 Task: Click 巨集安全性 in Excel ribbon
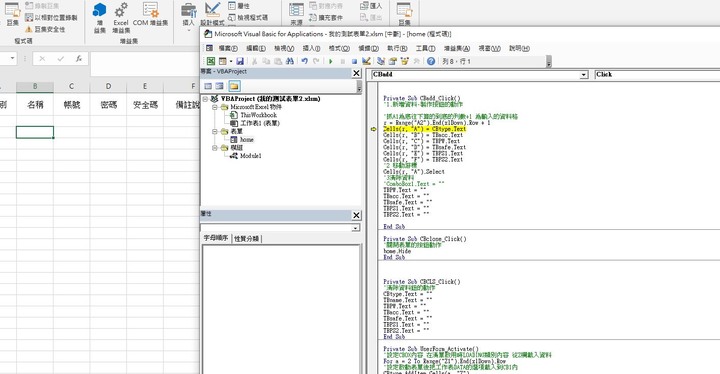[x=45, y=29]
